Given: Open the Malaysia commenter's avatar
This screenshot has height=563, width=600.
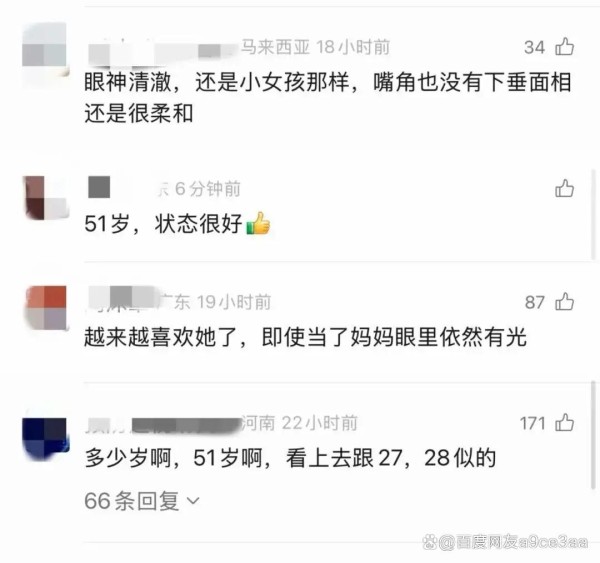Looking at the screenshot, I should click(x=45, y=49).
